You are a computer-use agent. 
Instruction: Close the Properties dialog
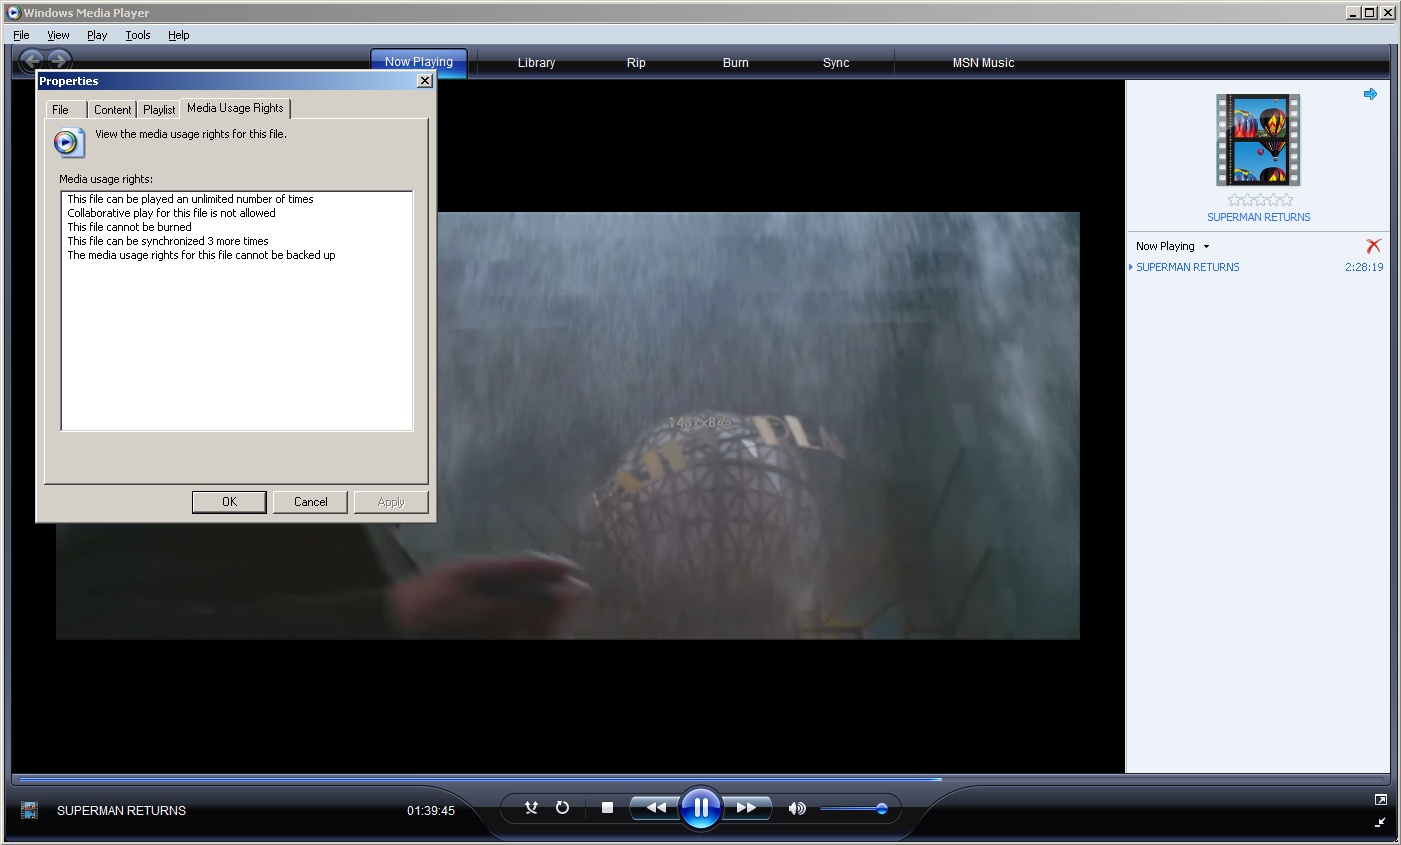pos(424,81)
